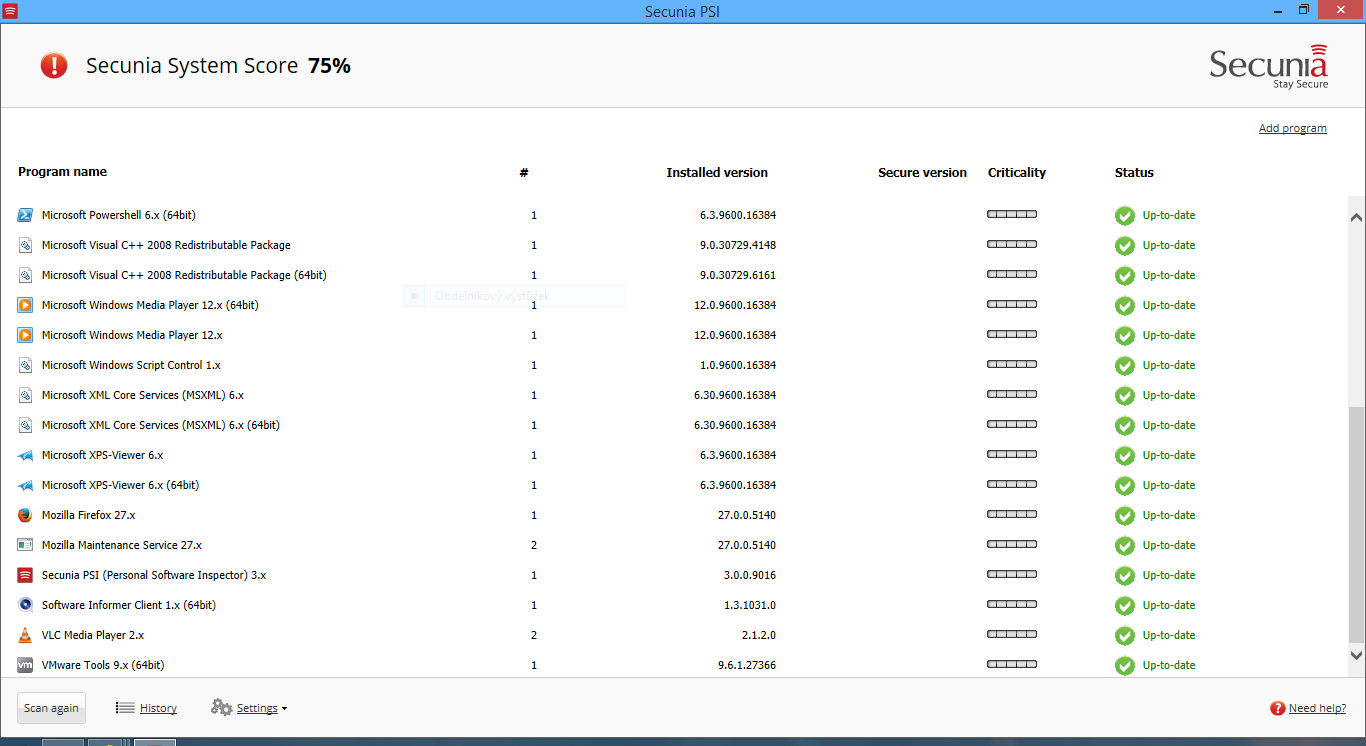The height and width of the screenshot is (746, 1366).
Task: Sort by the Program name column header
Action: [62, 172]
